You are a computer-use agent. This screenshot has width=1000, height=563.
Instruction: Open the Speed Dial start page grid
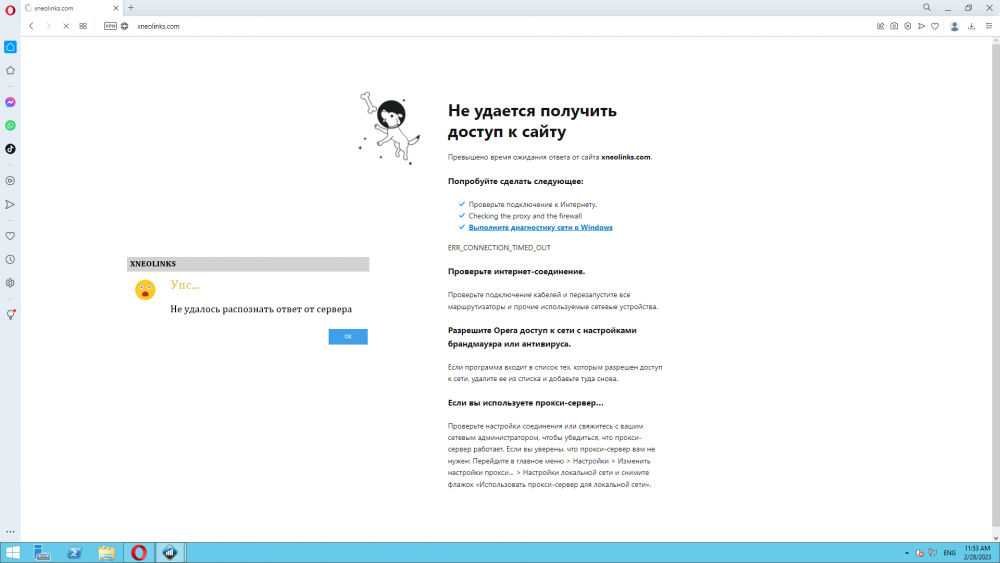83,26
